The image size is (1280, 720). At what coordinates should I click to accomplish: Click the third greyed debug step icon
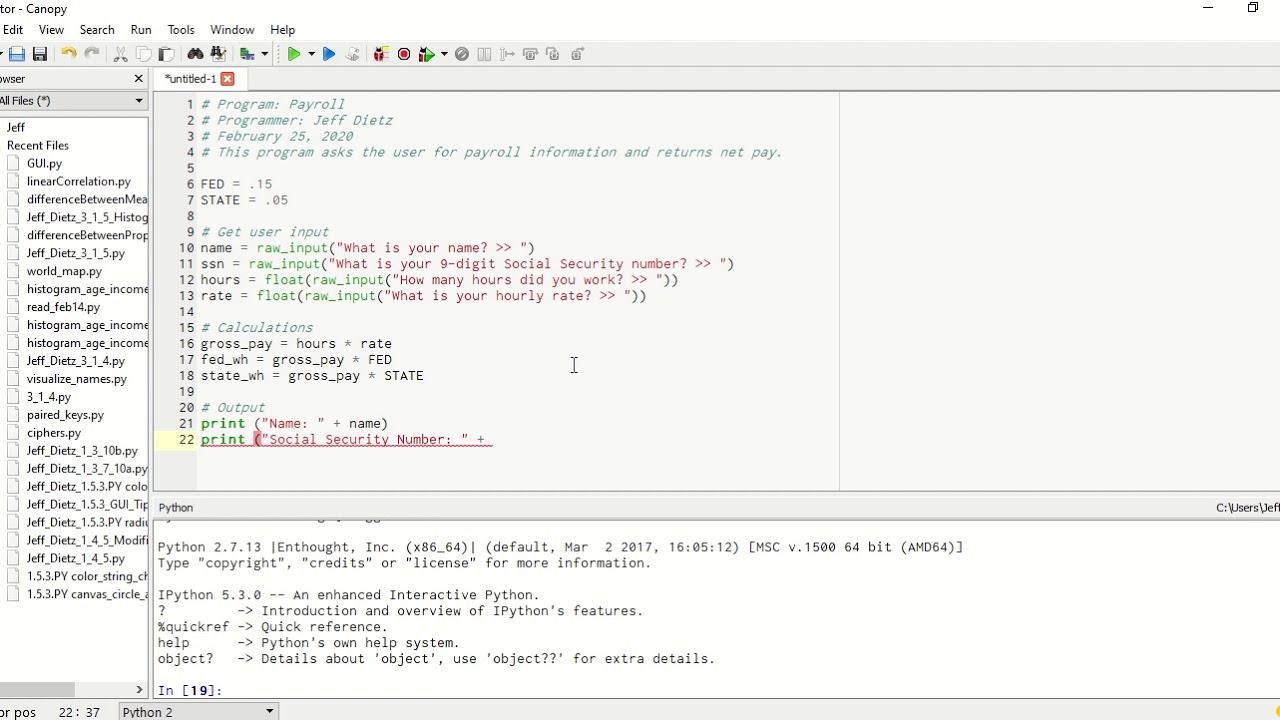point(553,54)
